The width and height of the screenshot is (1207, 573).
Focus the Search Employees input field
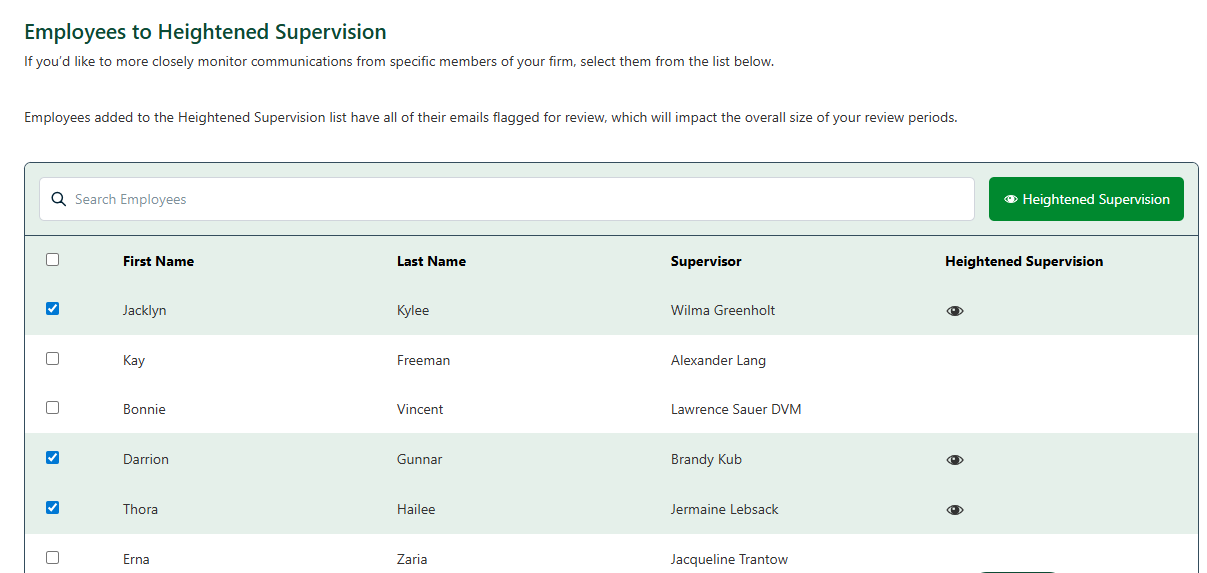[x=520, y=199]
